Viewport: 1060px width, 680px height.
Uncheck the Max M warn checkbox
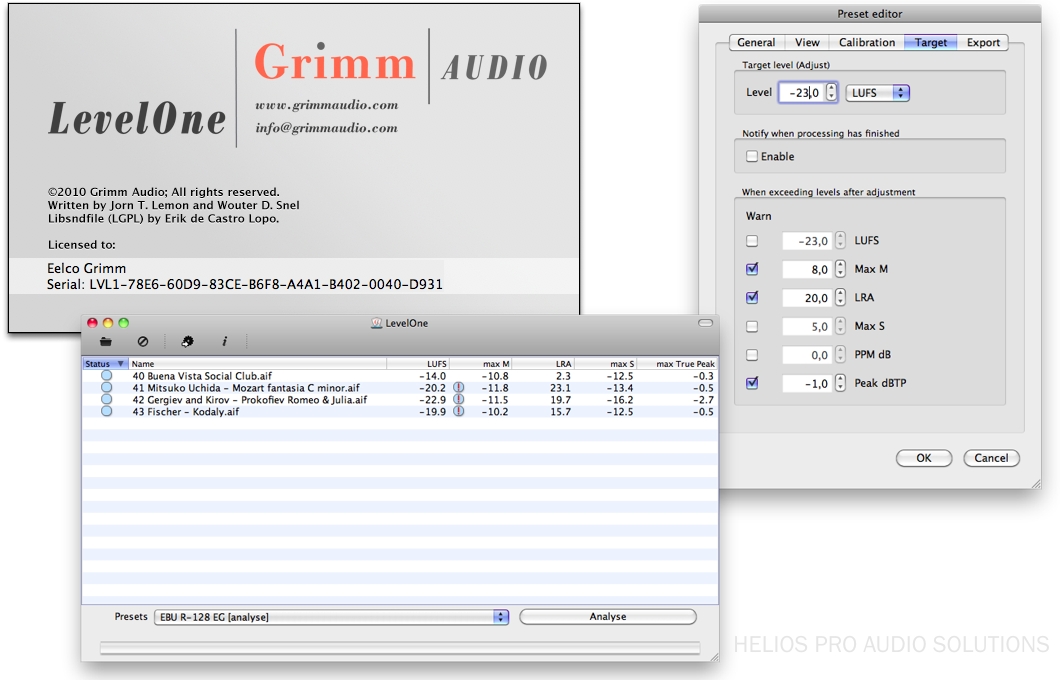point(752,269)
